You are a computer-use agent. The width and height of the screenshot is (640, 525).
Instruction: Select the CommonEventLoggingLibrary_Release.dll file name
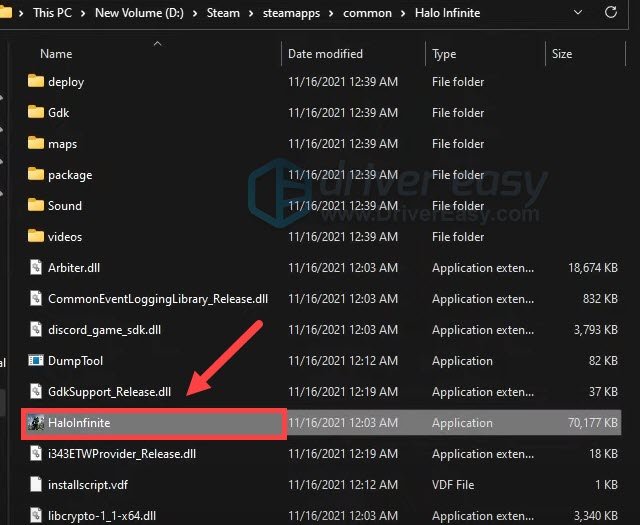pos(158,299)
